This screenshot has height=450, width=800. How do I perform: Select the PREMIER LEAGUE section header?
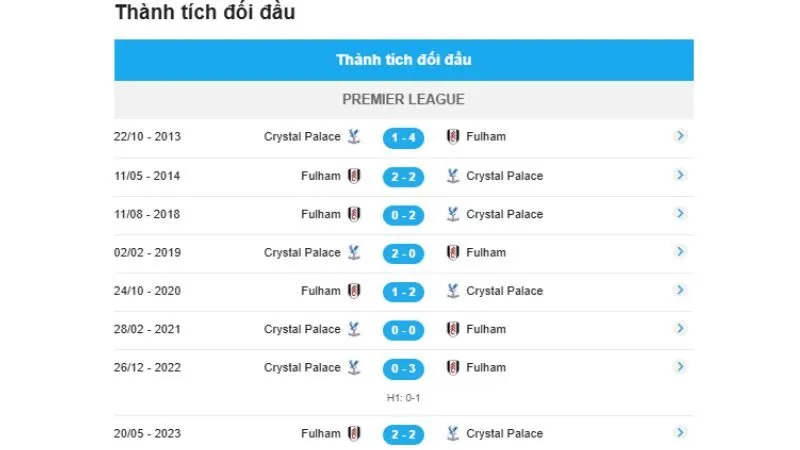404,100
